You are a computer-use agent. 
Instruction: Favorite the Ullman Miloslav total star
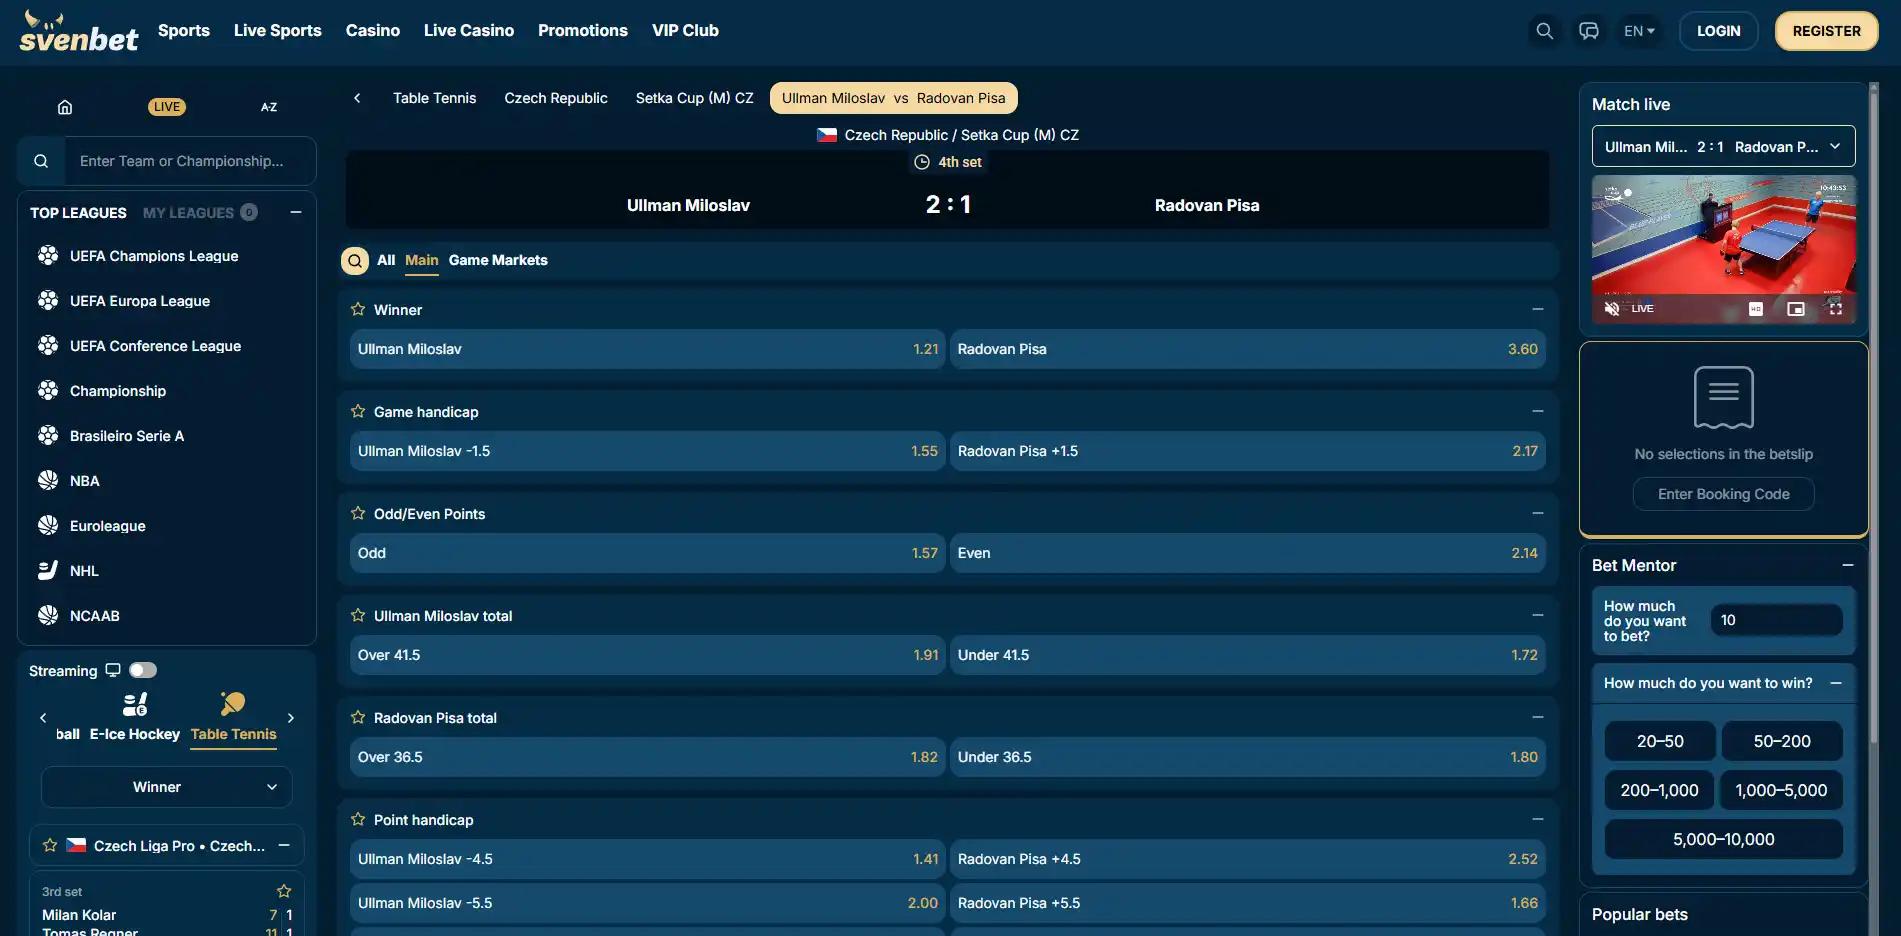pyautogui.click(x=358, y=616)
